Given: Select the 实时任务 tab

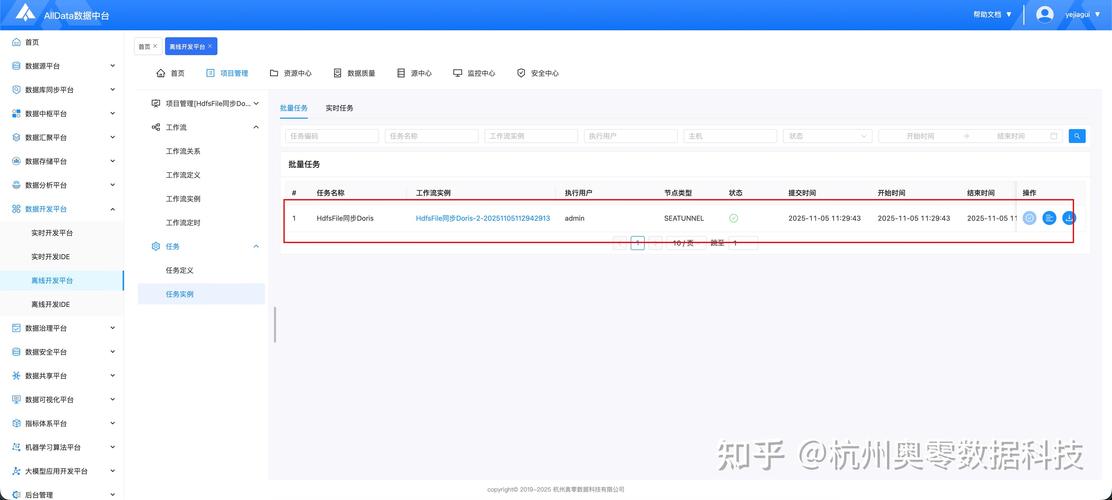Looking at the screenshot, I should 339,109.
